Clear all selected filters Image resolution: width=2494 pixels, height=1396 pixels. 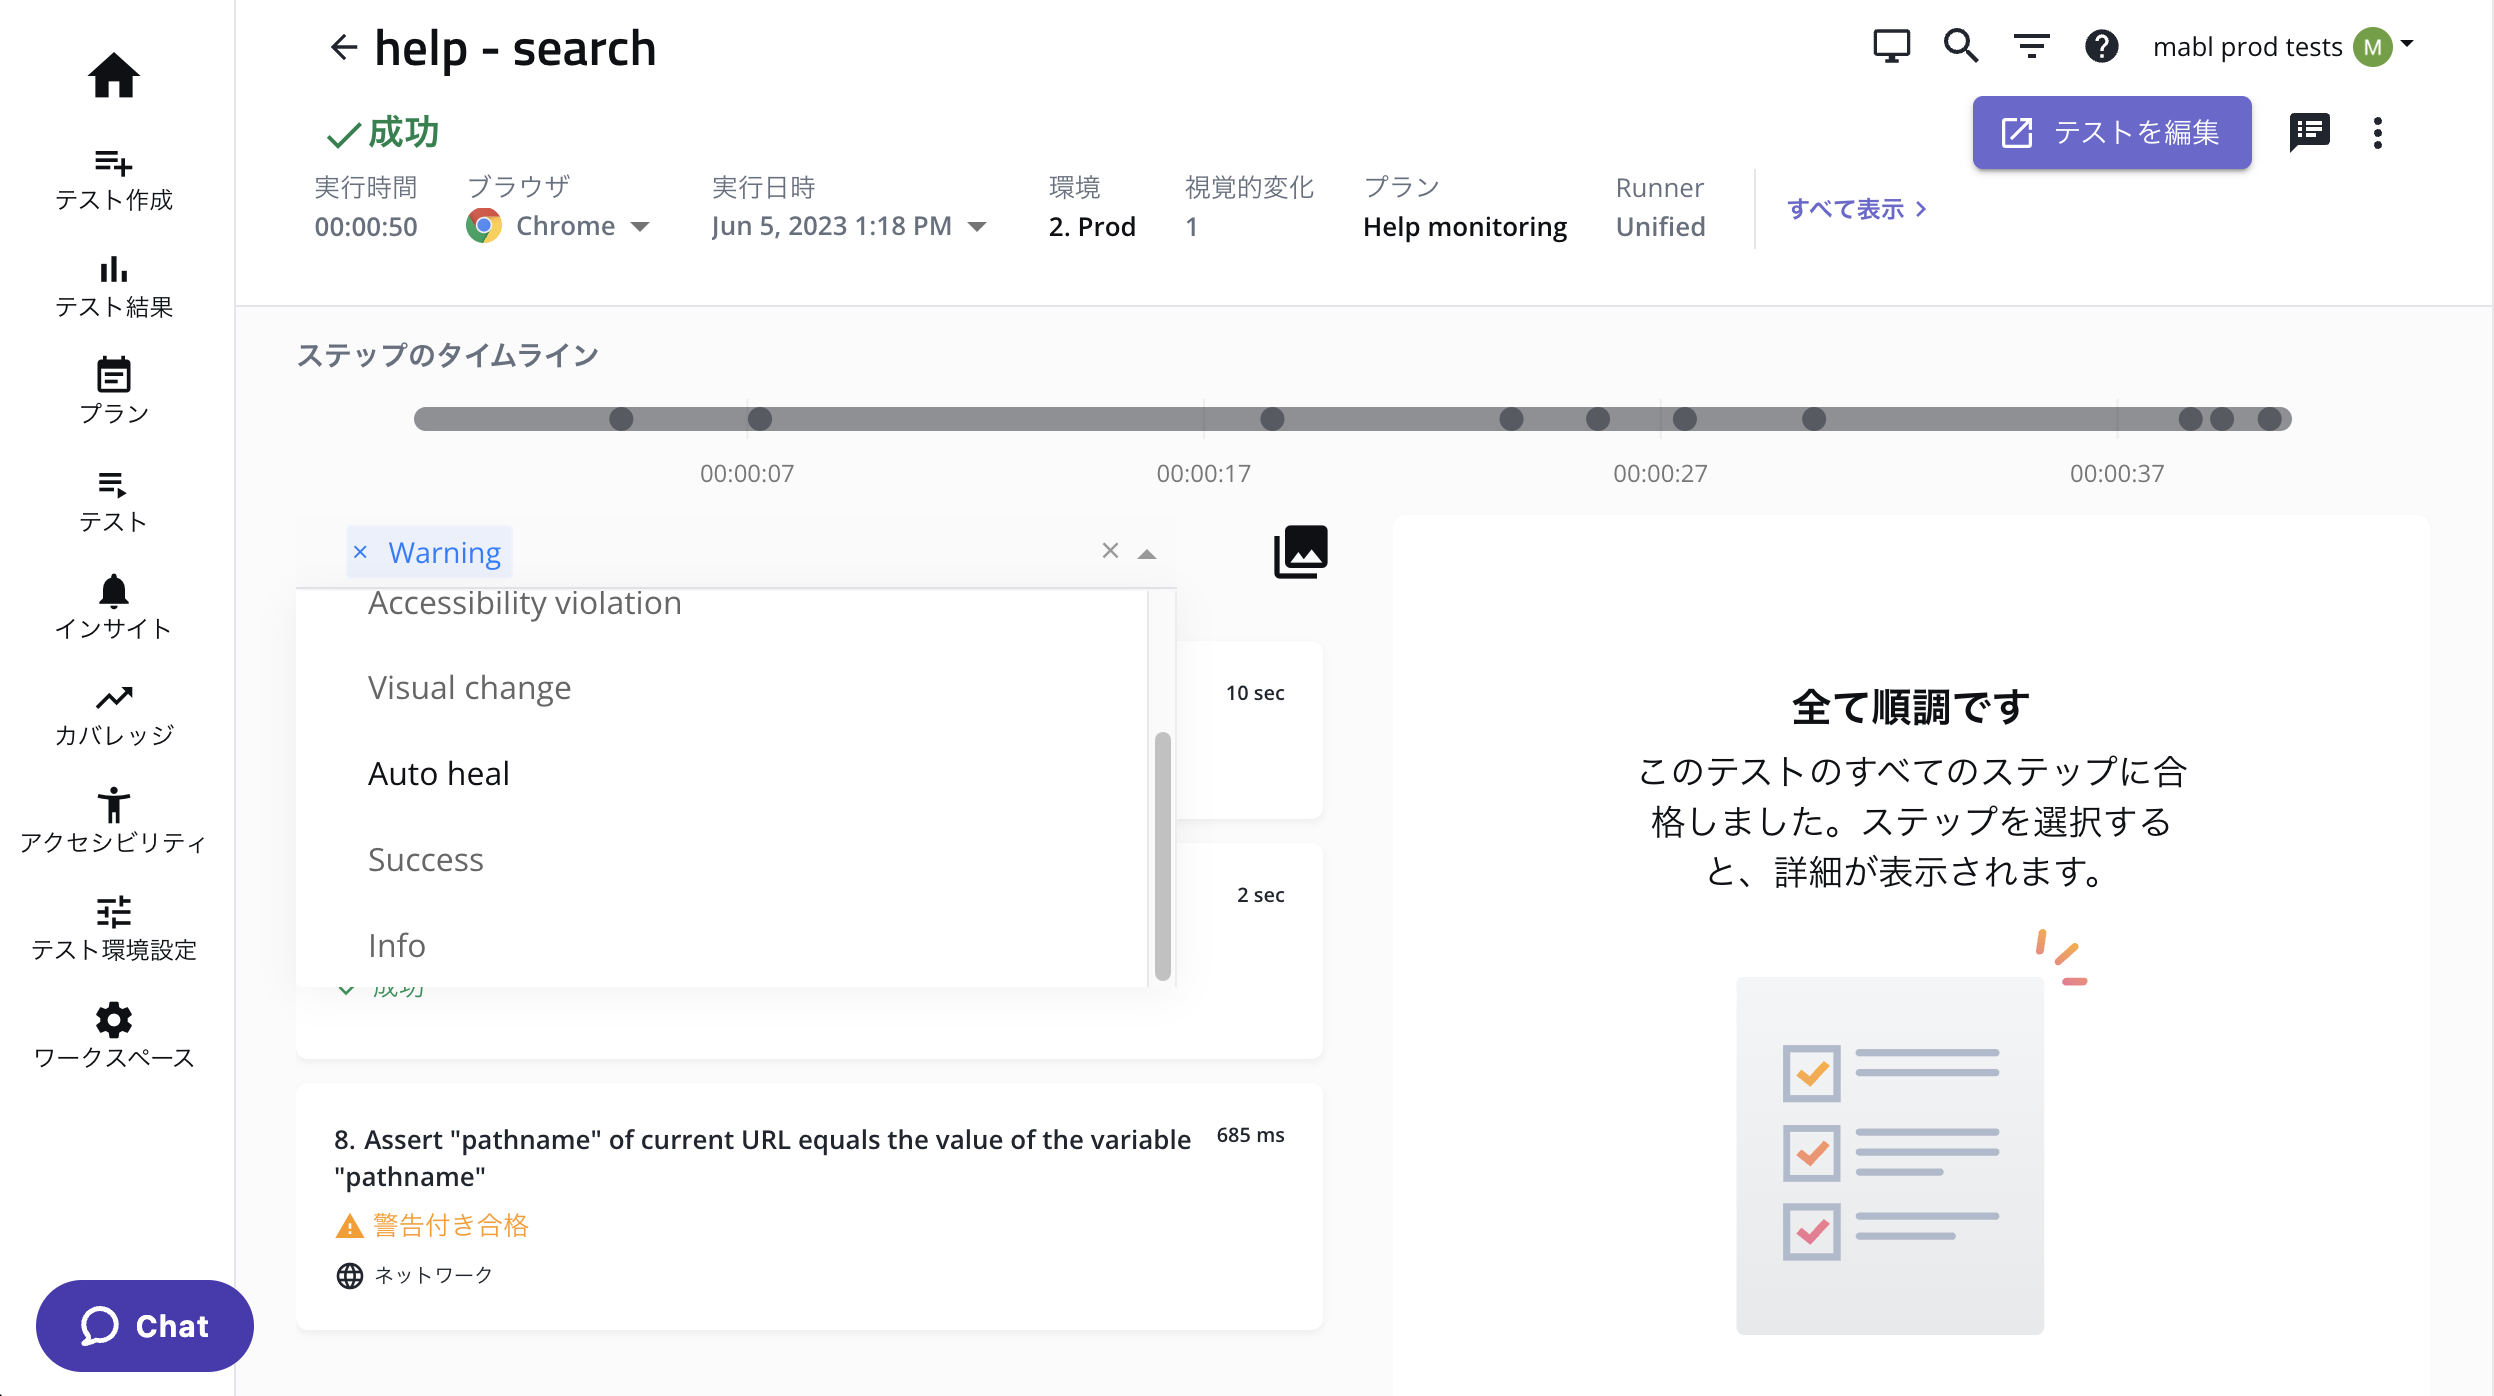(1109, 551)
